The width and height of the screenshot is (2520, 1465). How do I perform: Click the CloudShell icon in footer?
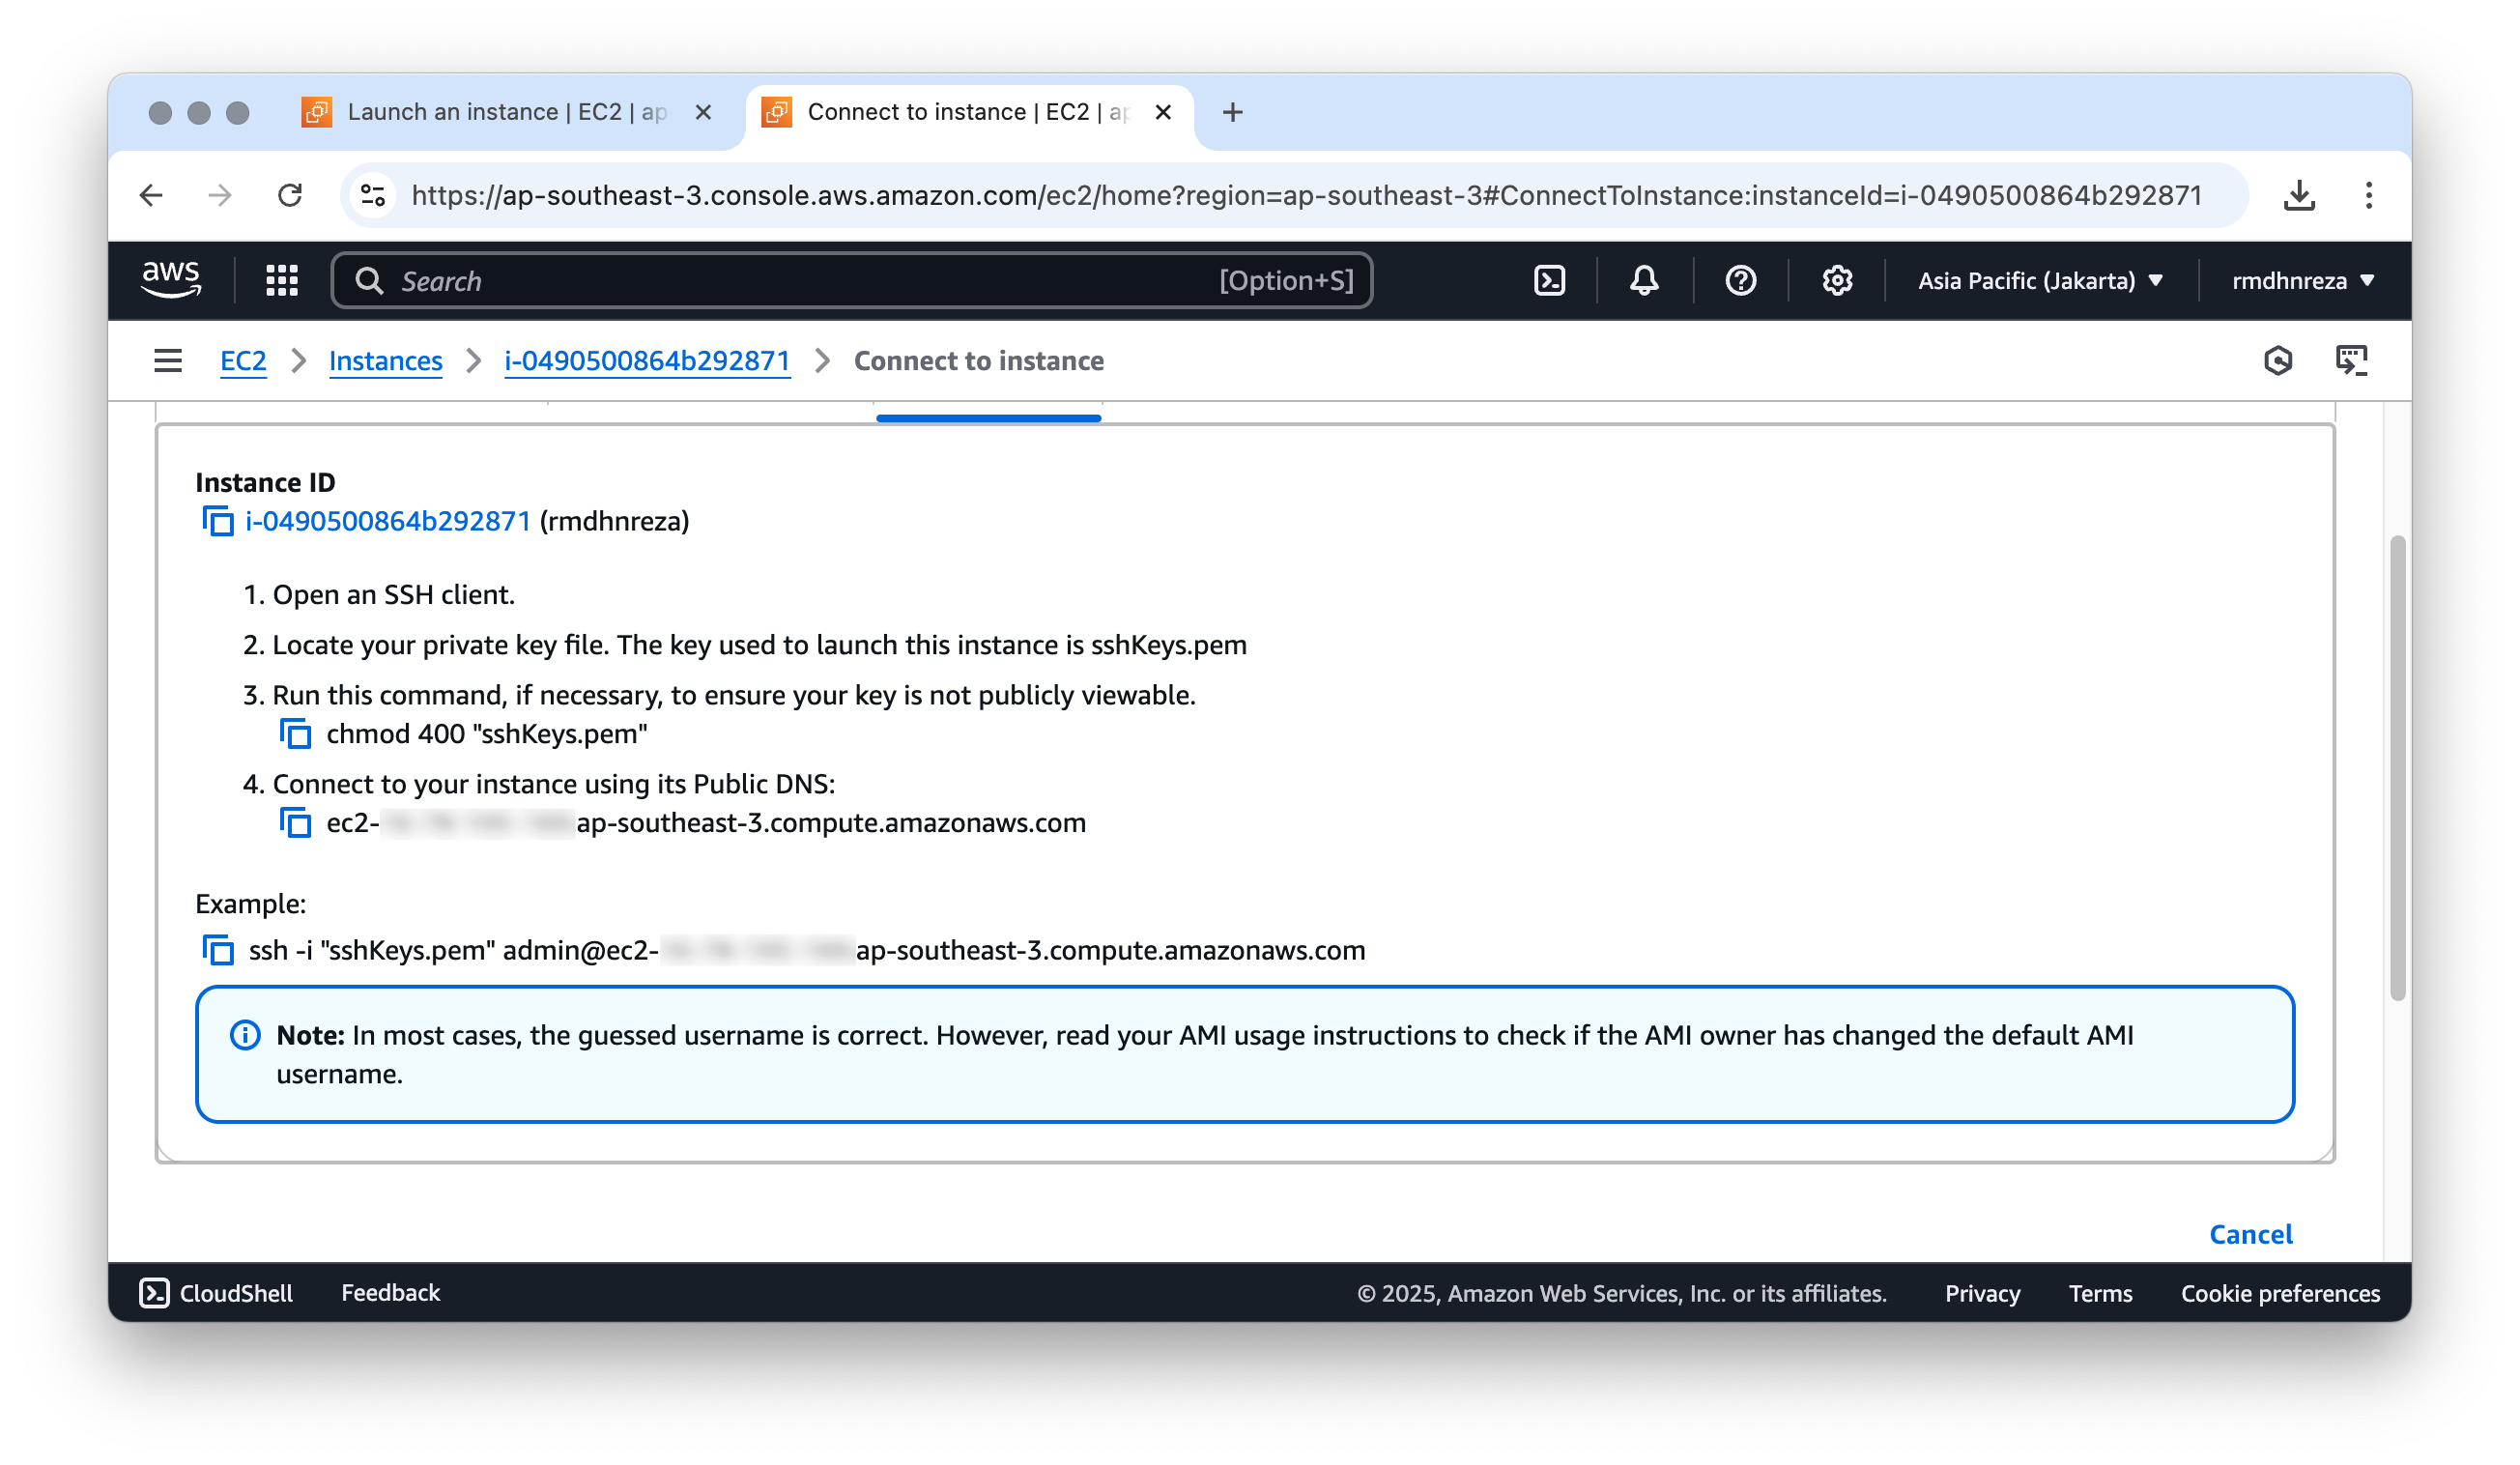pos(154,1294)
